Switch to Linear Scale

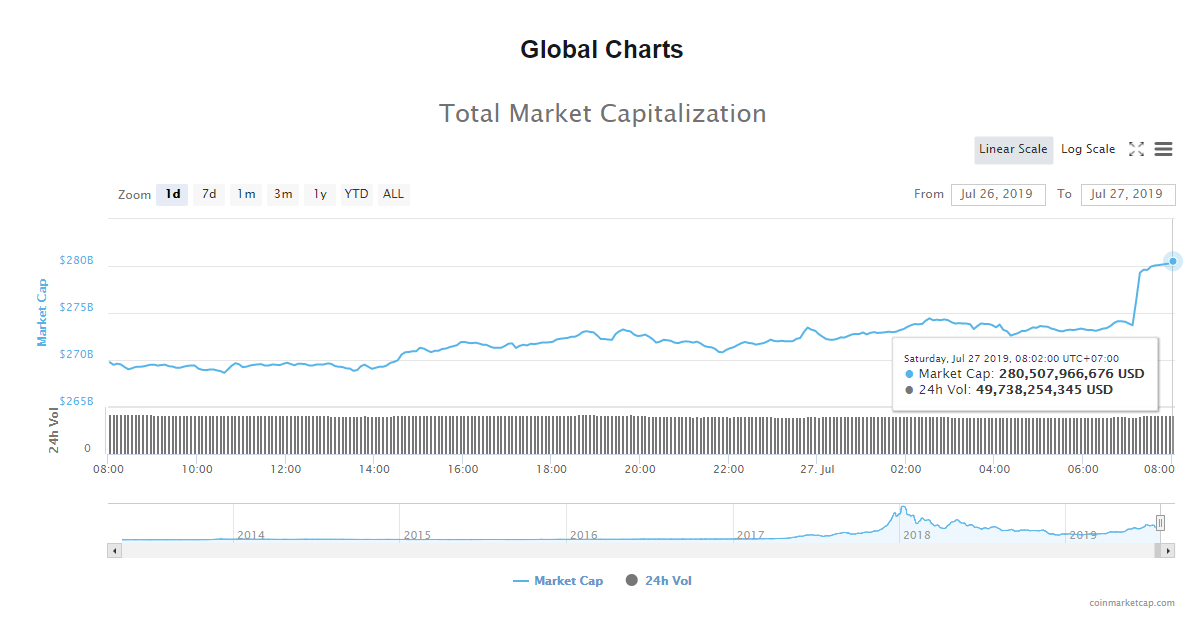click(x=1013, y=150)
